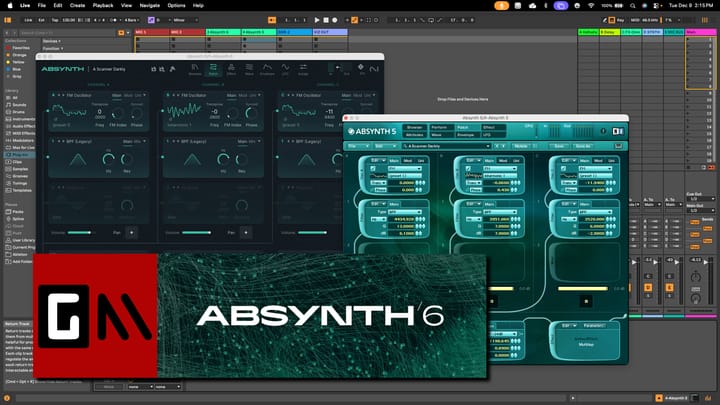Open Absynth 6 Wave view icon
This screenshot has height=405, width=720.
pyautogui.click(x=249, y=69)
